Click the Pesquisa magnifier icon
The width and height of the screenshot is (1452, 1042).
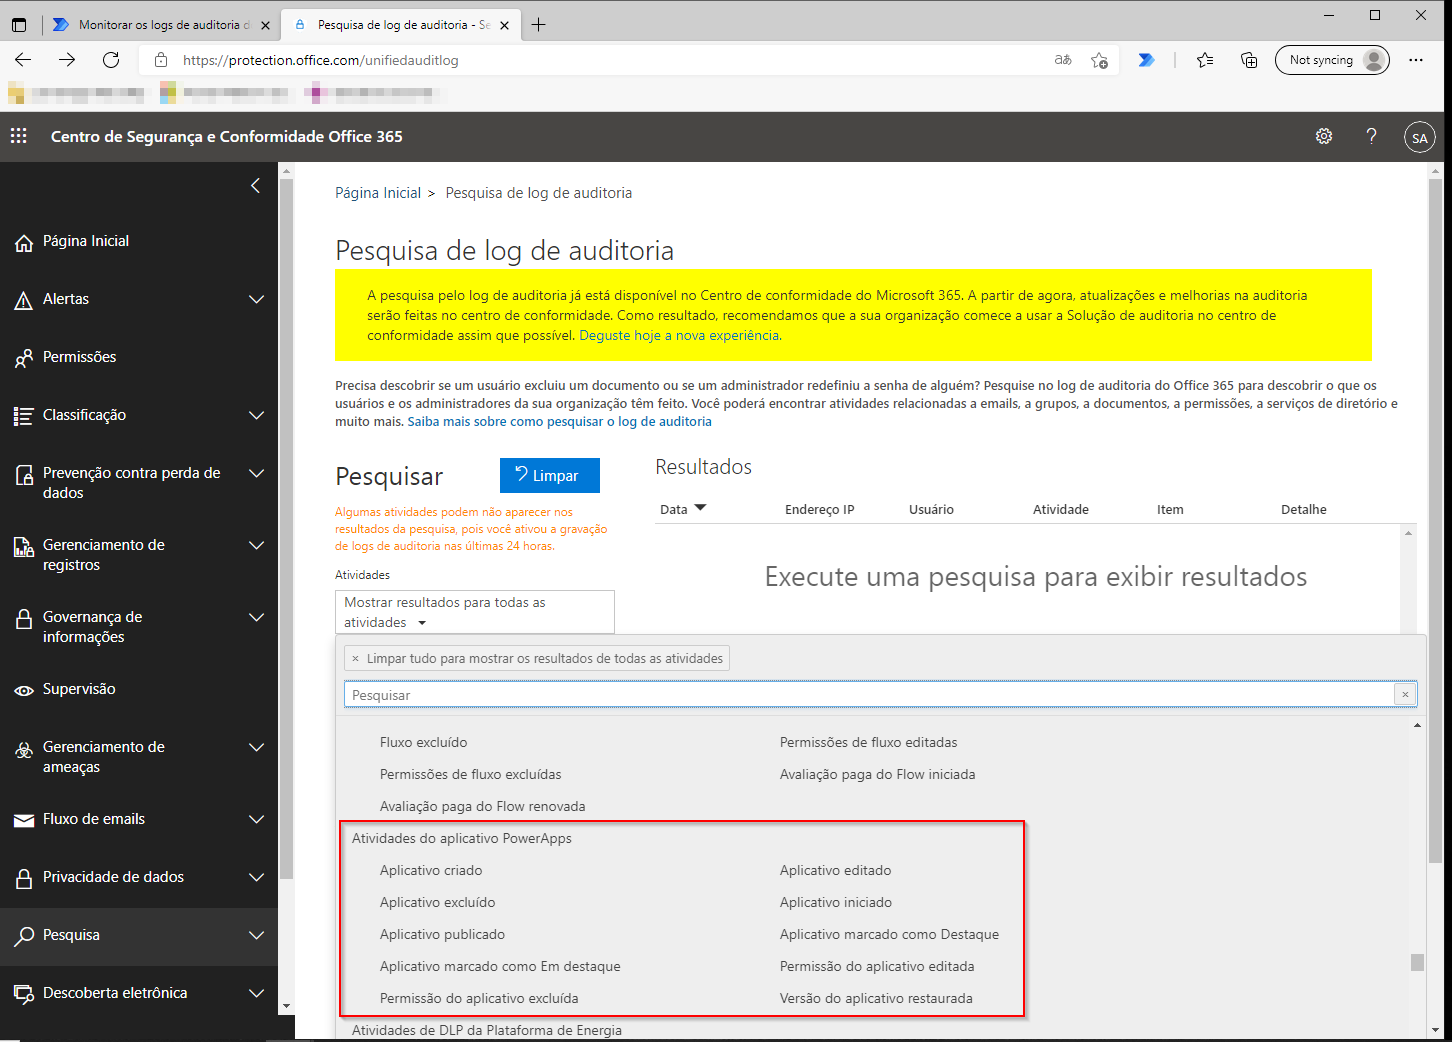click(x=24, y=936)
